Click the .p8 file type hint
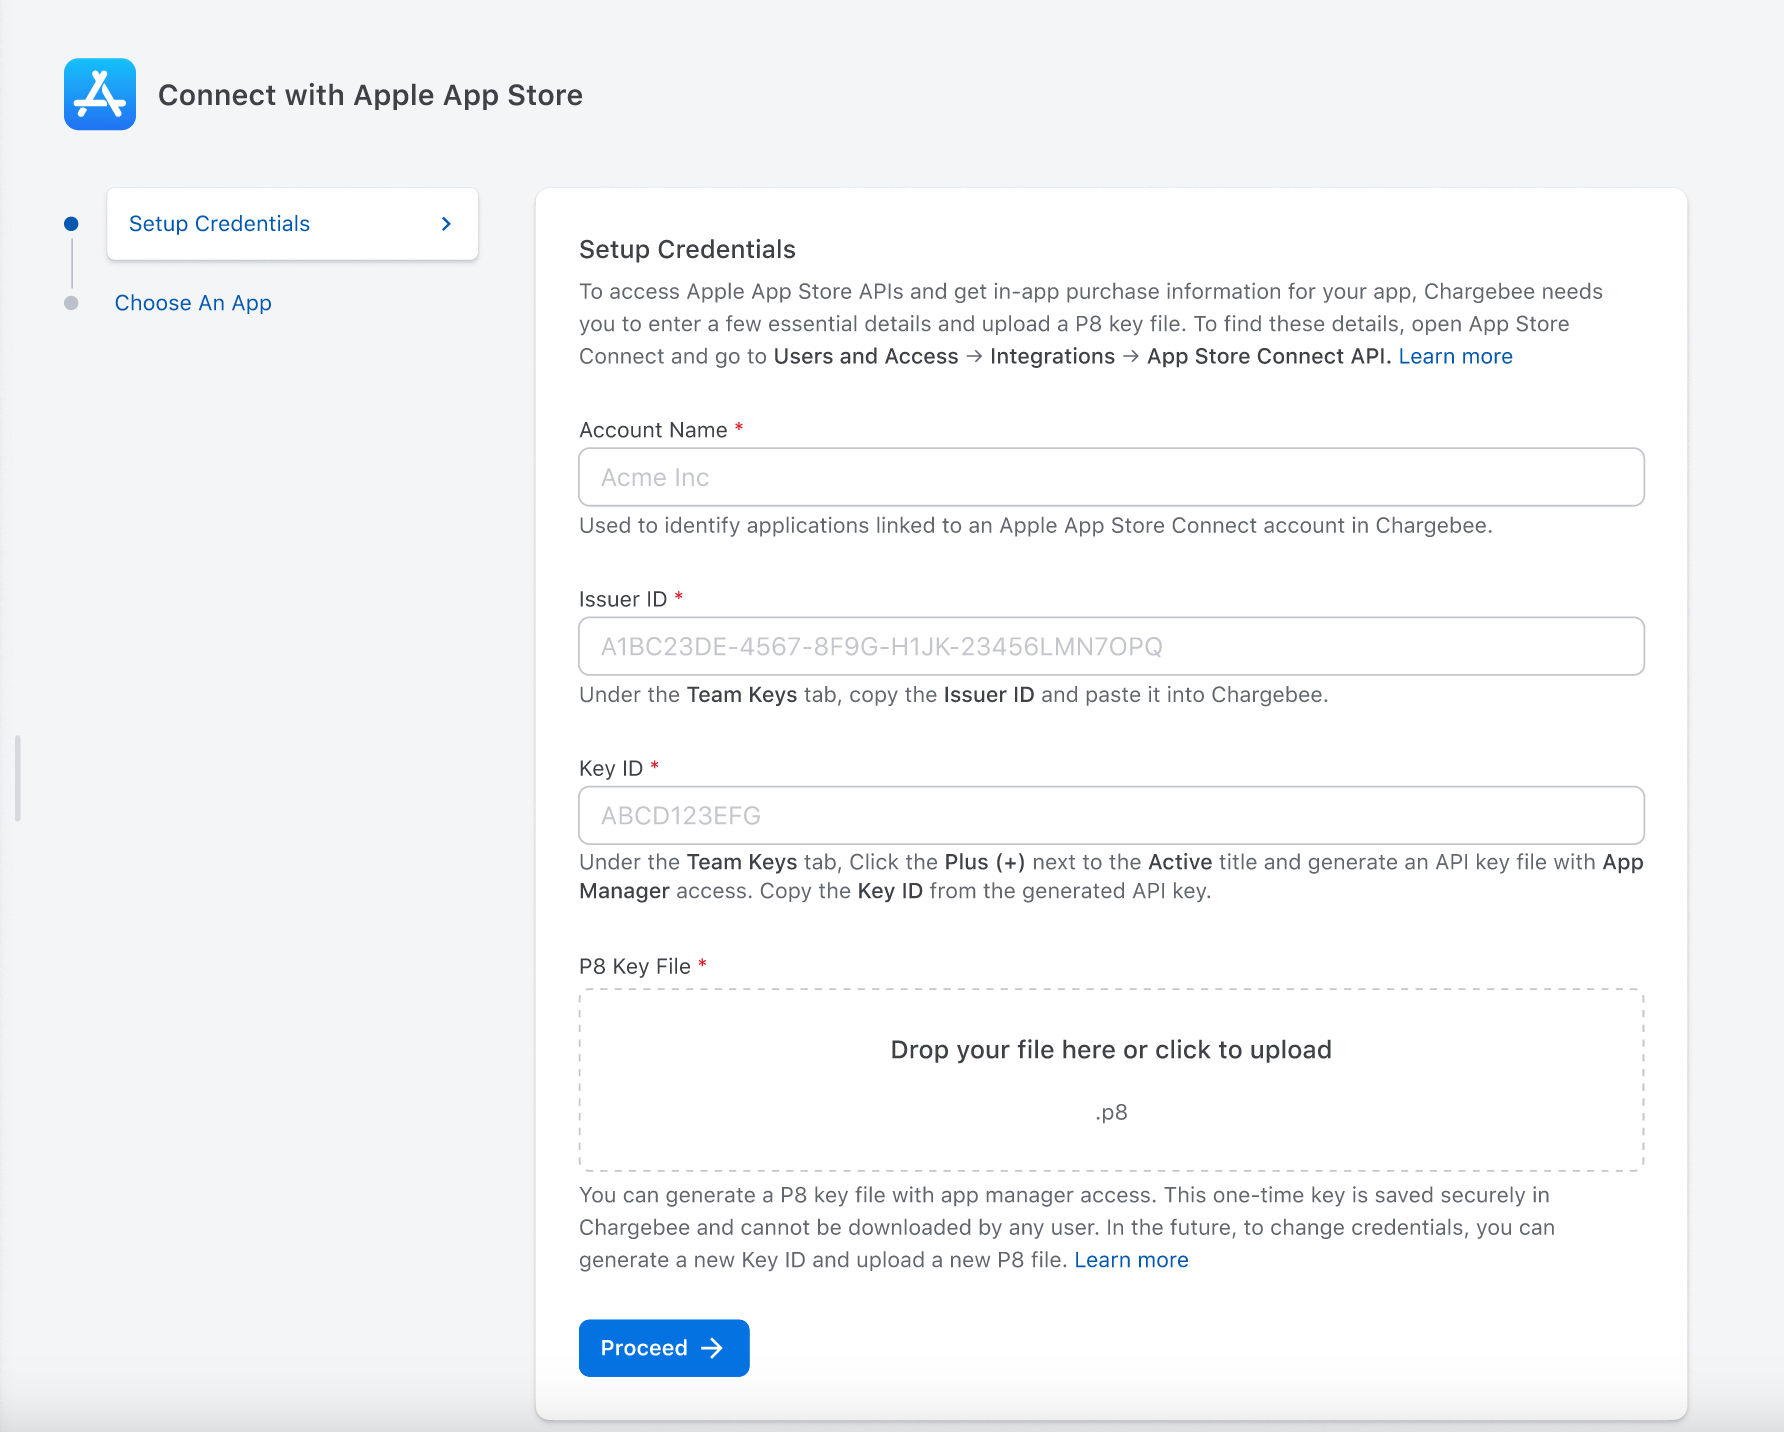Viewport: 1784px width, 1432px height. pyautogui.click(x=1111, y=1112)
